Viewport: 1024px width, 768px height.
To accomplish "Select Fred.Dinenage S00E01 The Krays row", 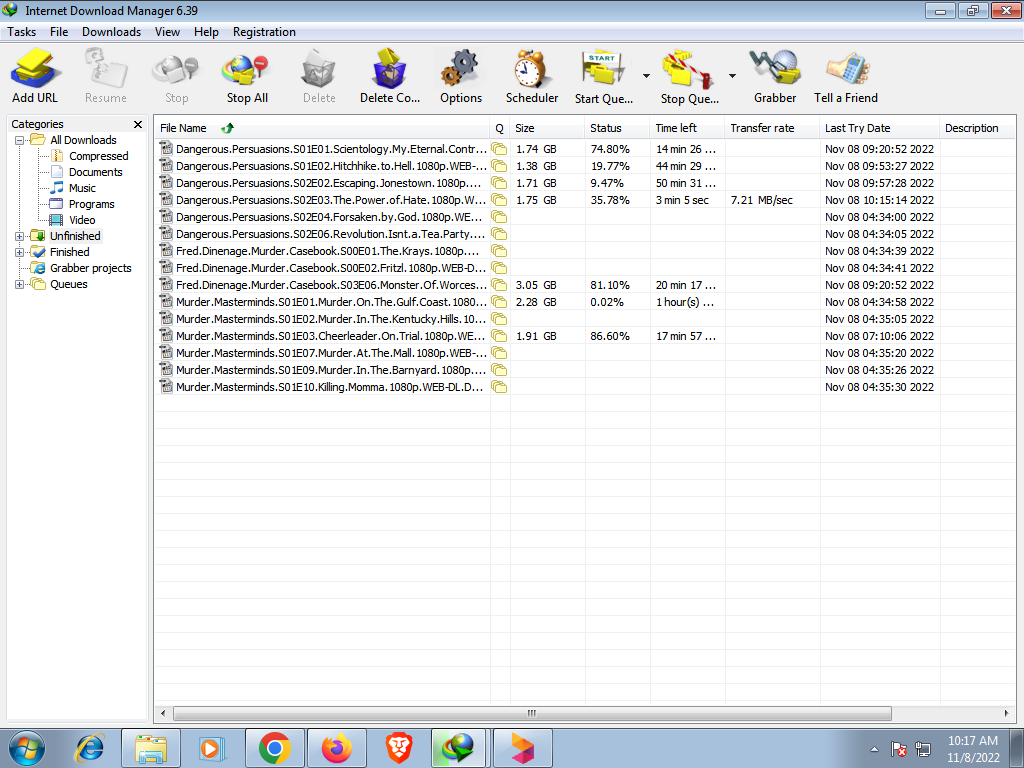I will [584, 251].
